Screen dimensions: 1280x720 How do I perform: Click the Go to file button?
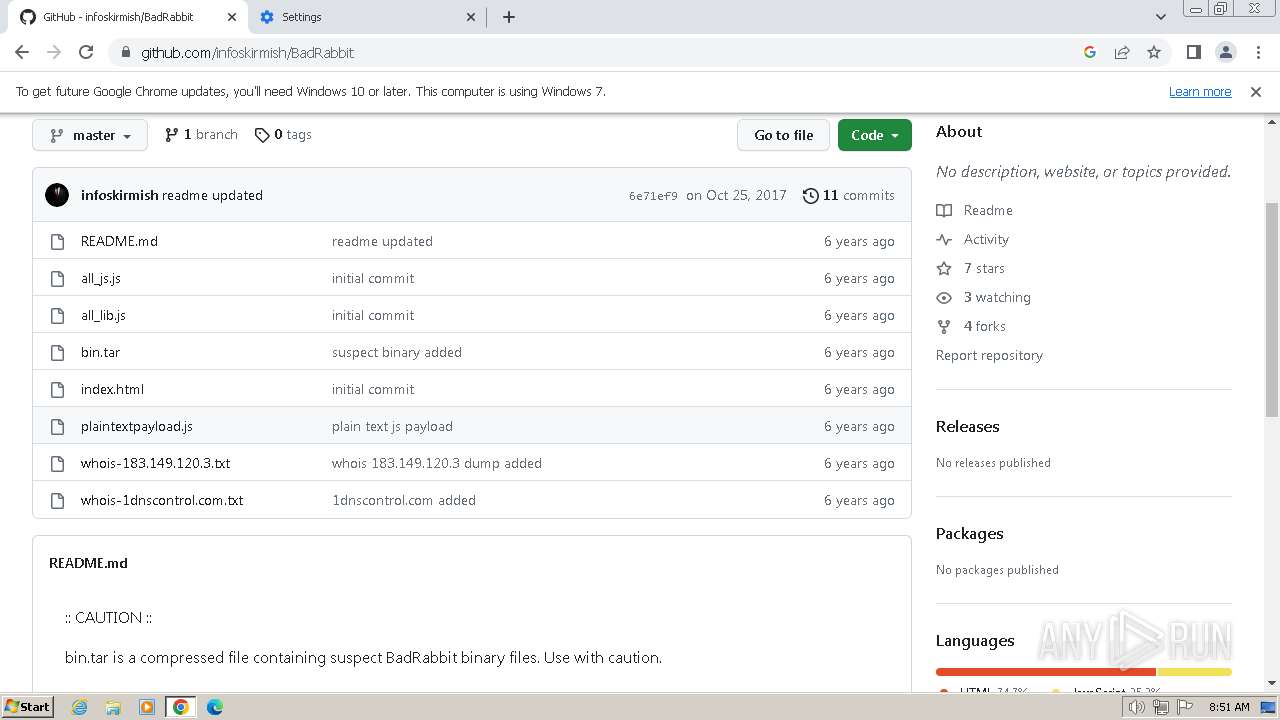784,135
